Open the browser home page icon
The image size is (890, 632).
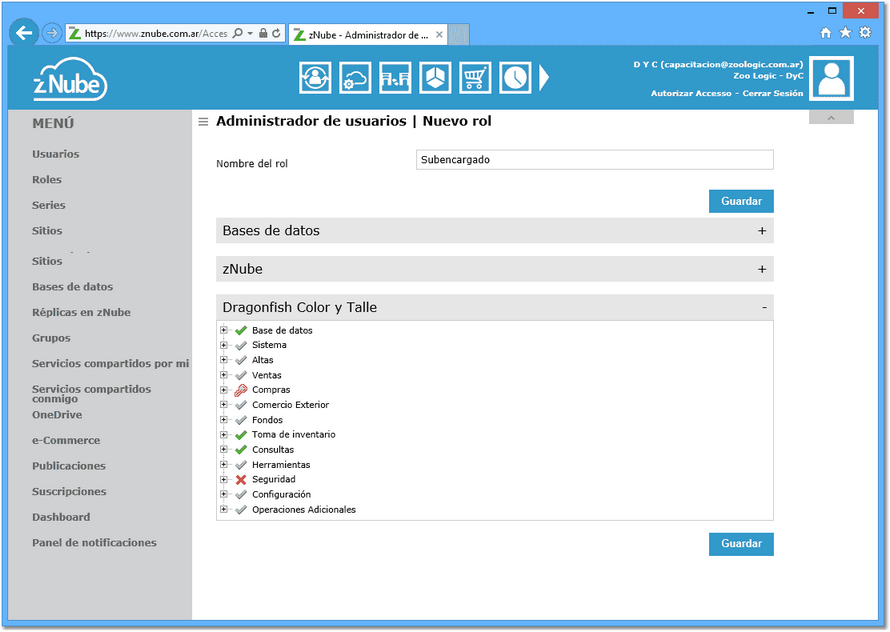click(x=826, y=33)
